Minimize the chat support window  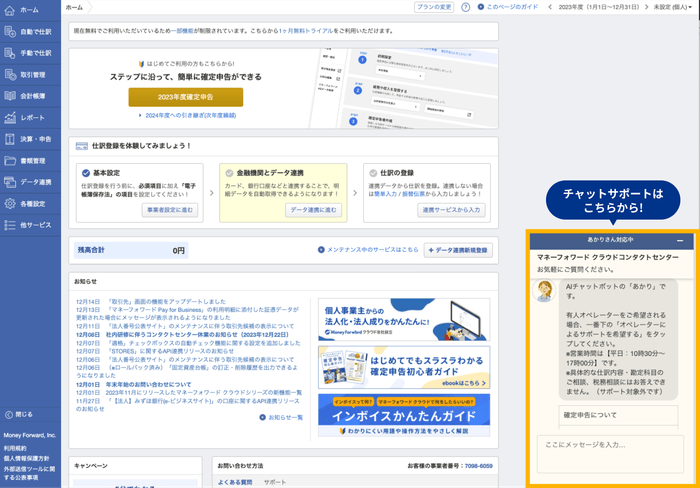click(680, 241)
